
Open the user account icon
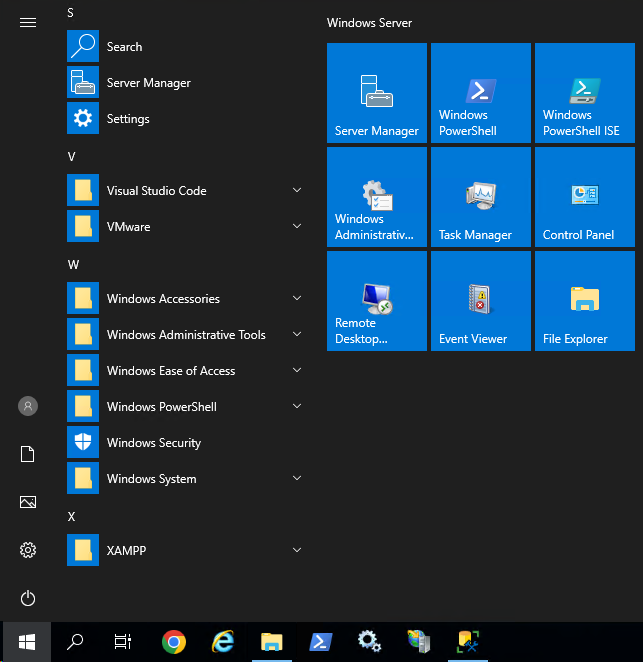[28, 406]
